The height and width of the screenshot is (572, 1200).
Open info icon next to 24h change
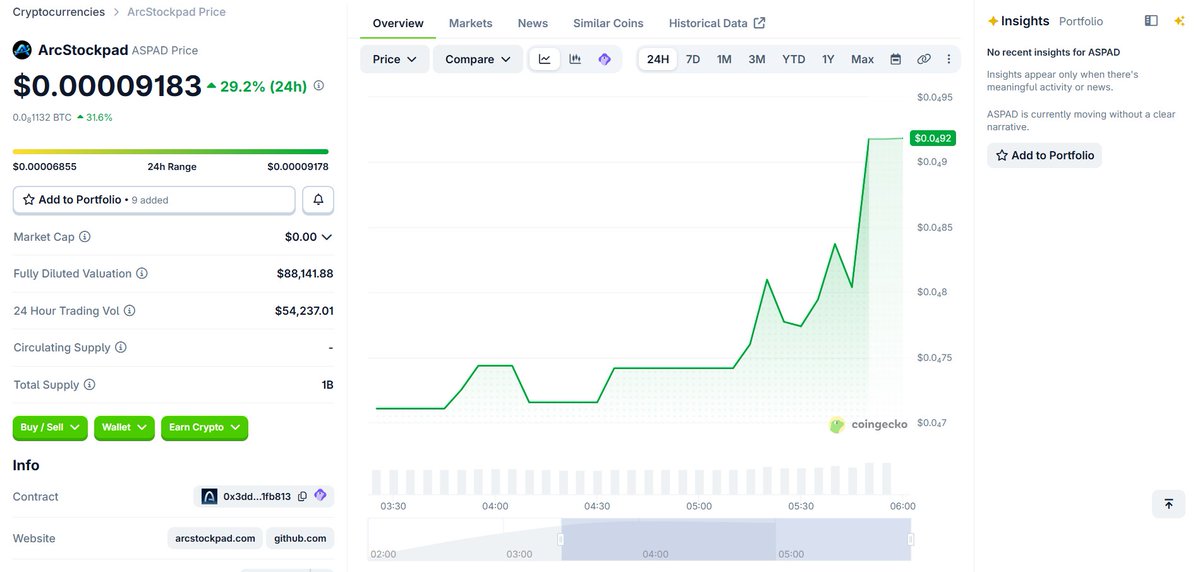[319, 86]
